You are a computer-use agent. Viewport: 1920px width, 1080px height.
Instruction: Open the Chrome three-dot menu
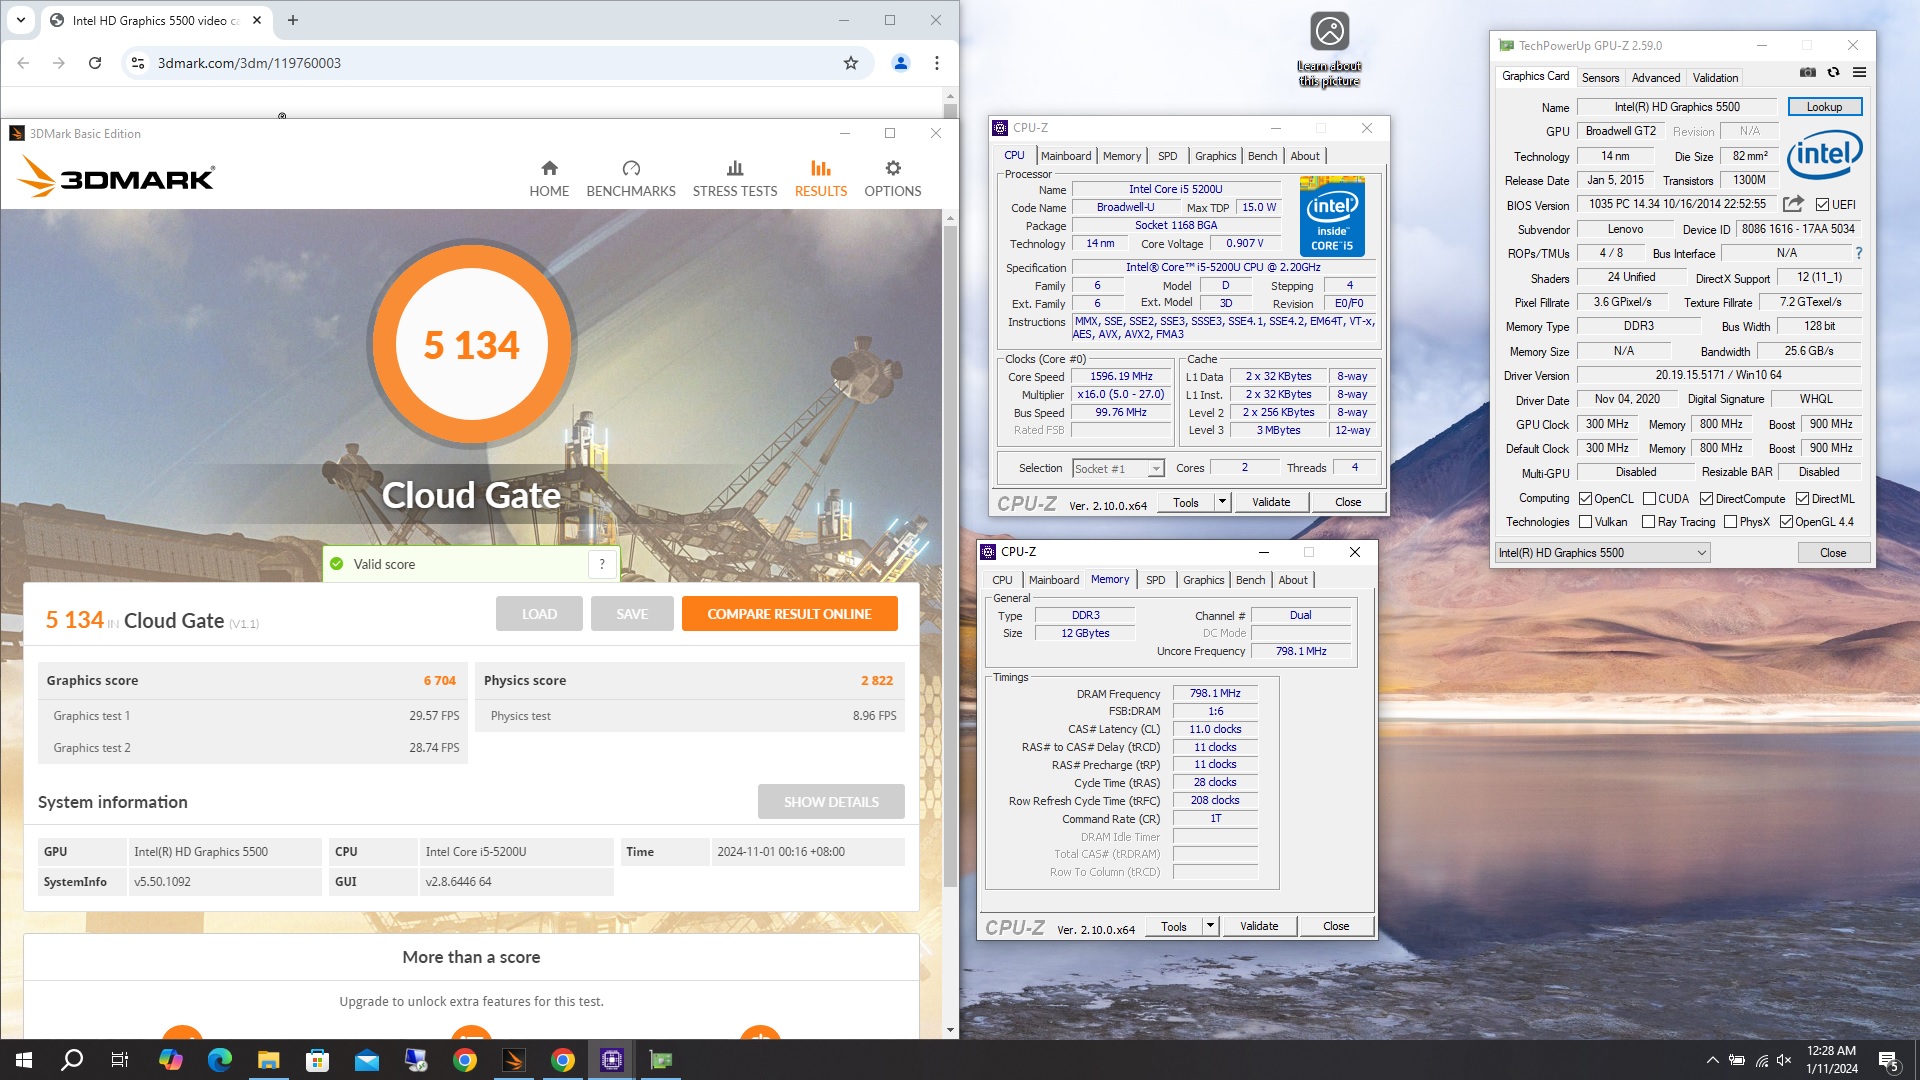click(937, 63)
